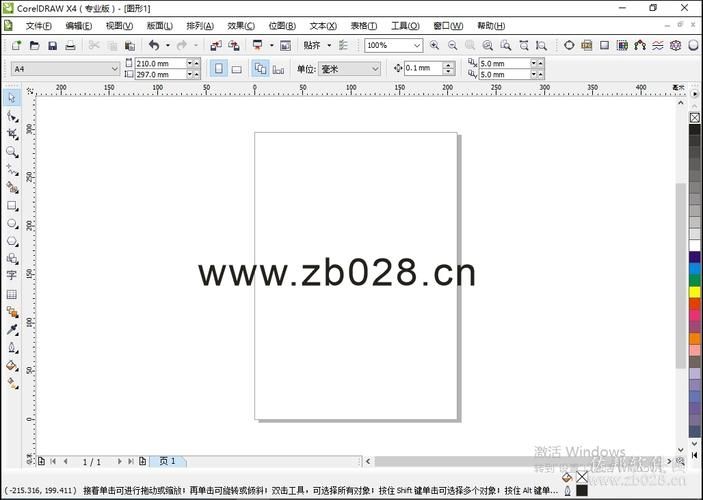The height and width of the screenshot is (500, 703).
Task: Apply layout to current page only
Action: click(x=278, y=69)
